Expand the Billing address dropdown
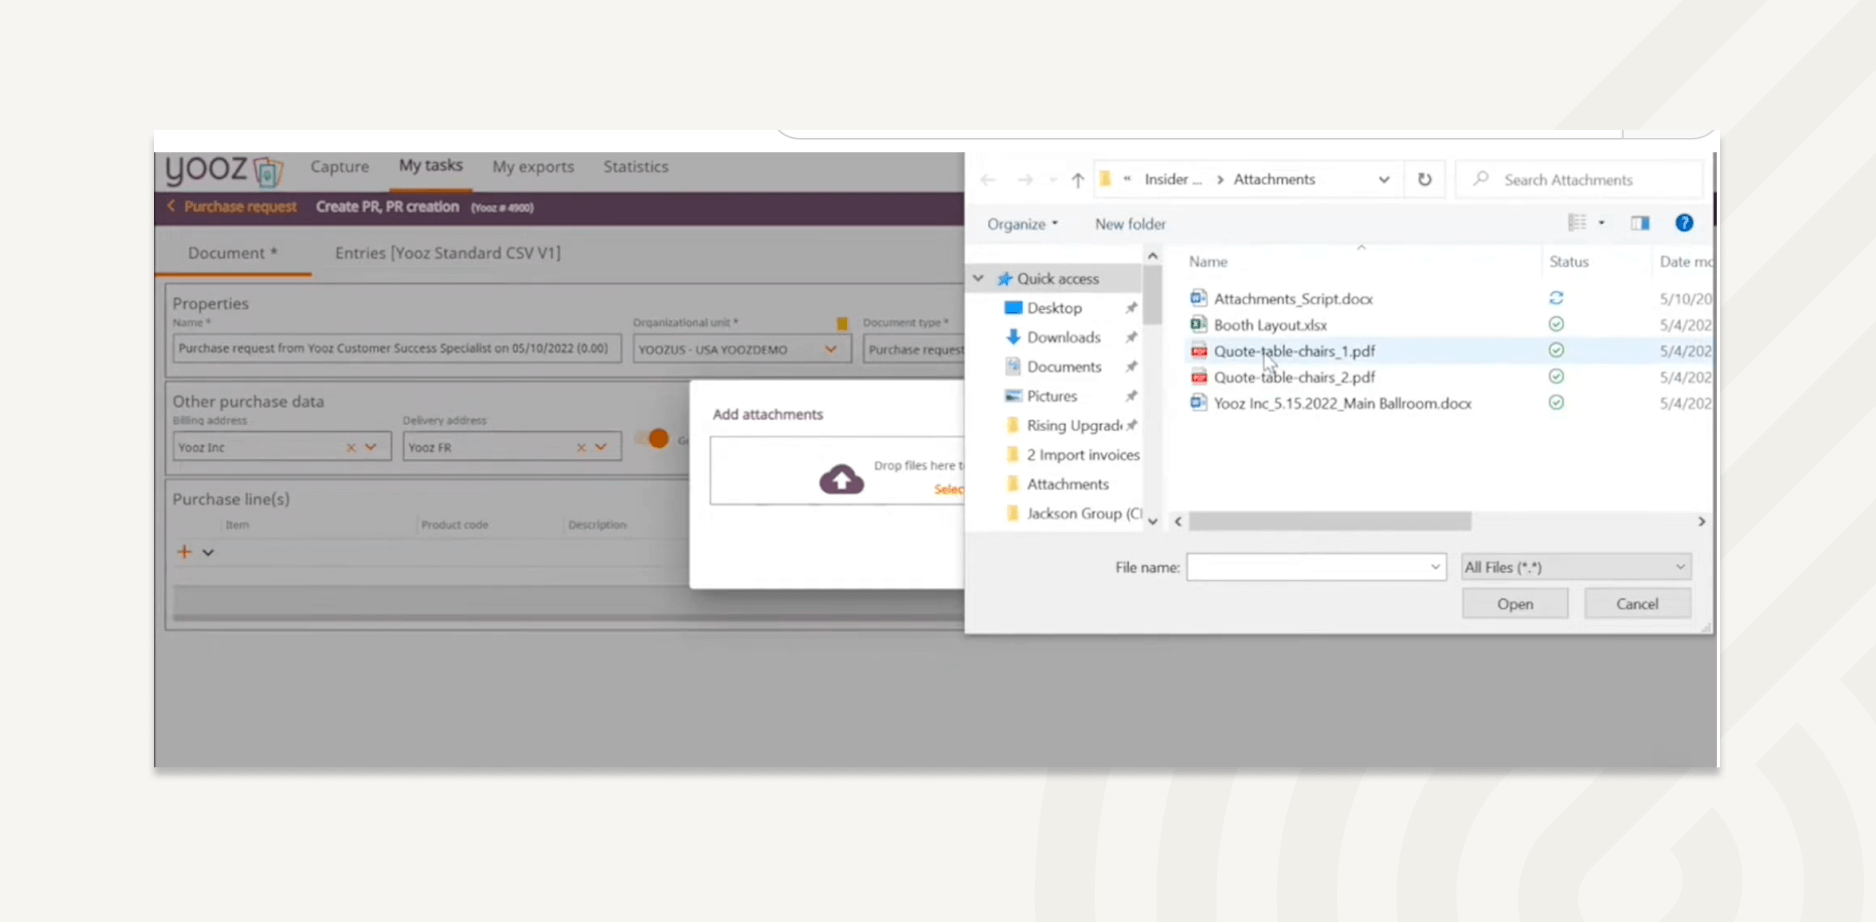The width and height of the screenshot is (1876, 922). [x=371, y=447]
